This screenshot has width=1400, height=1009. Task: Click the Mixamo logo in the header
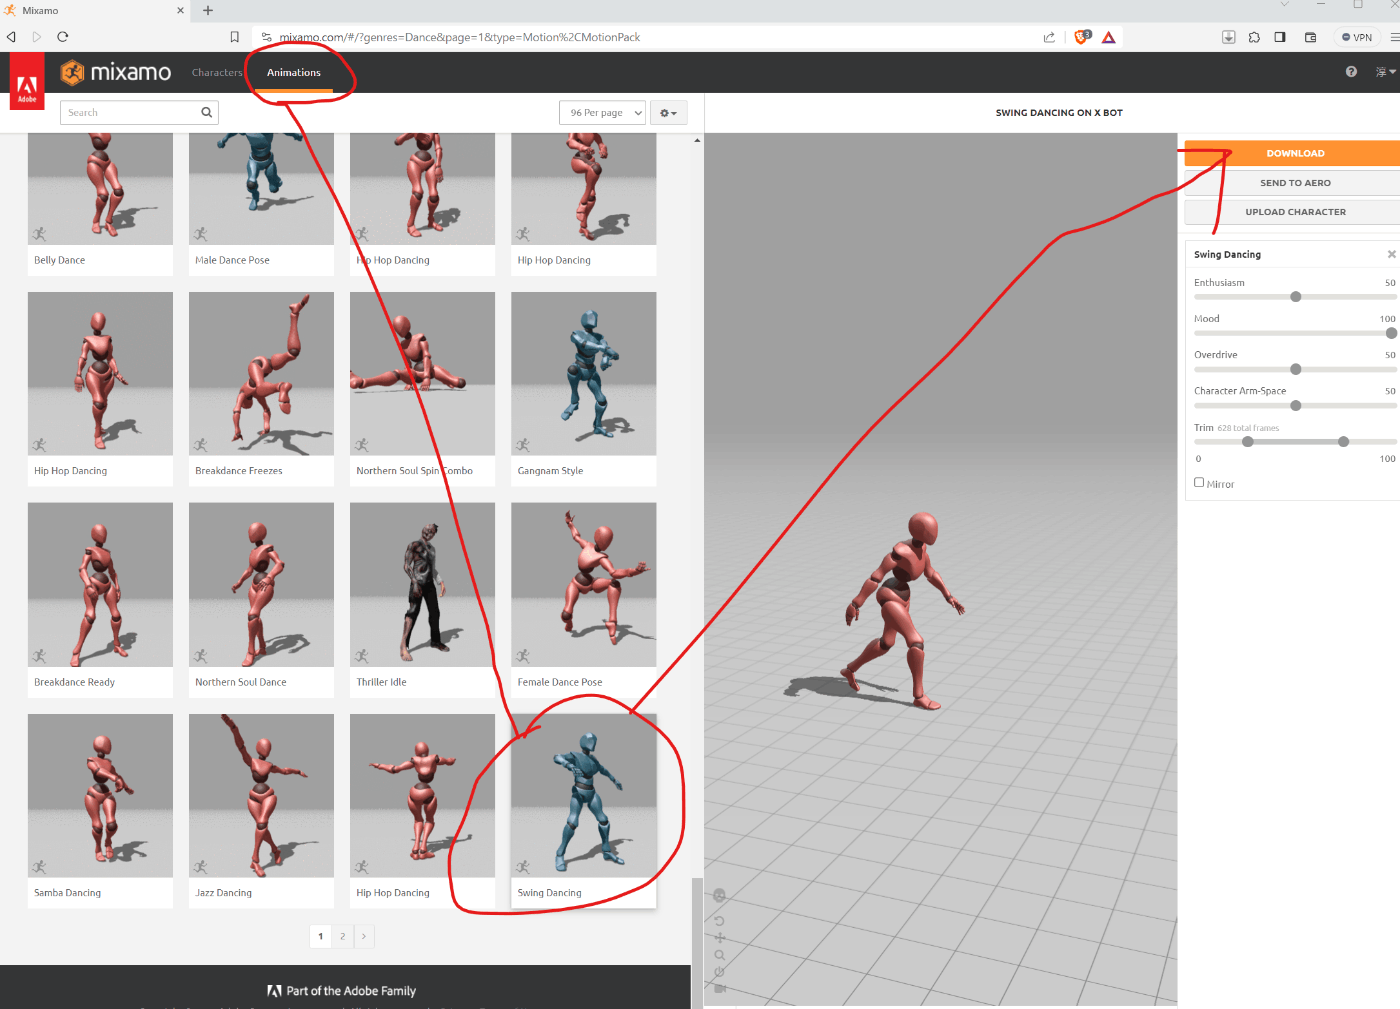[115, 72]
